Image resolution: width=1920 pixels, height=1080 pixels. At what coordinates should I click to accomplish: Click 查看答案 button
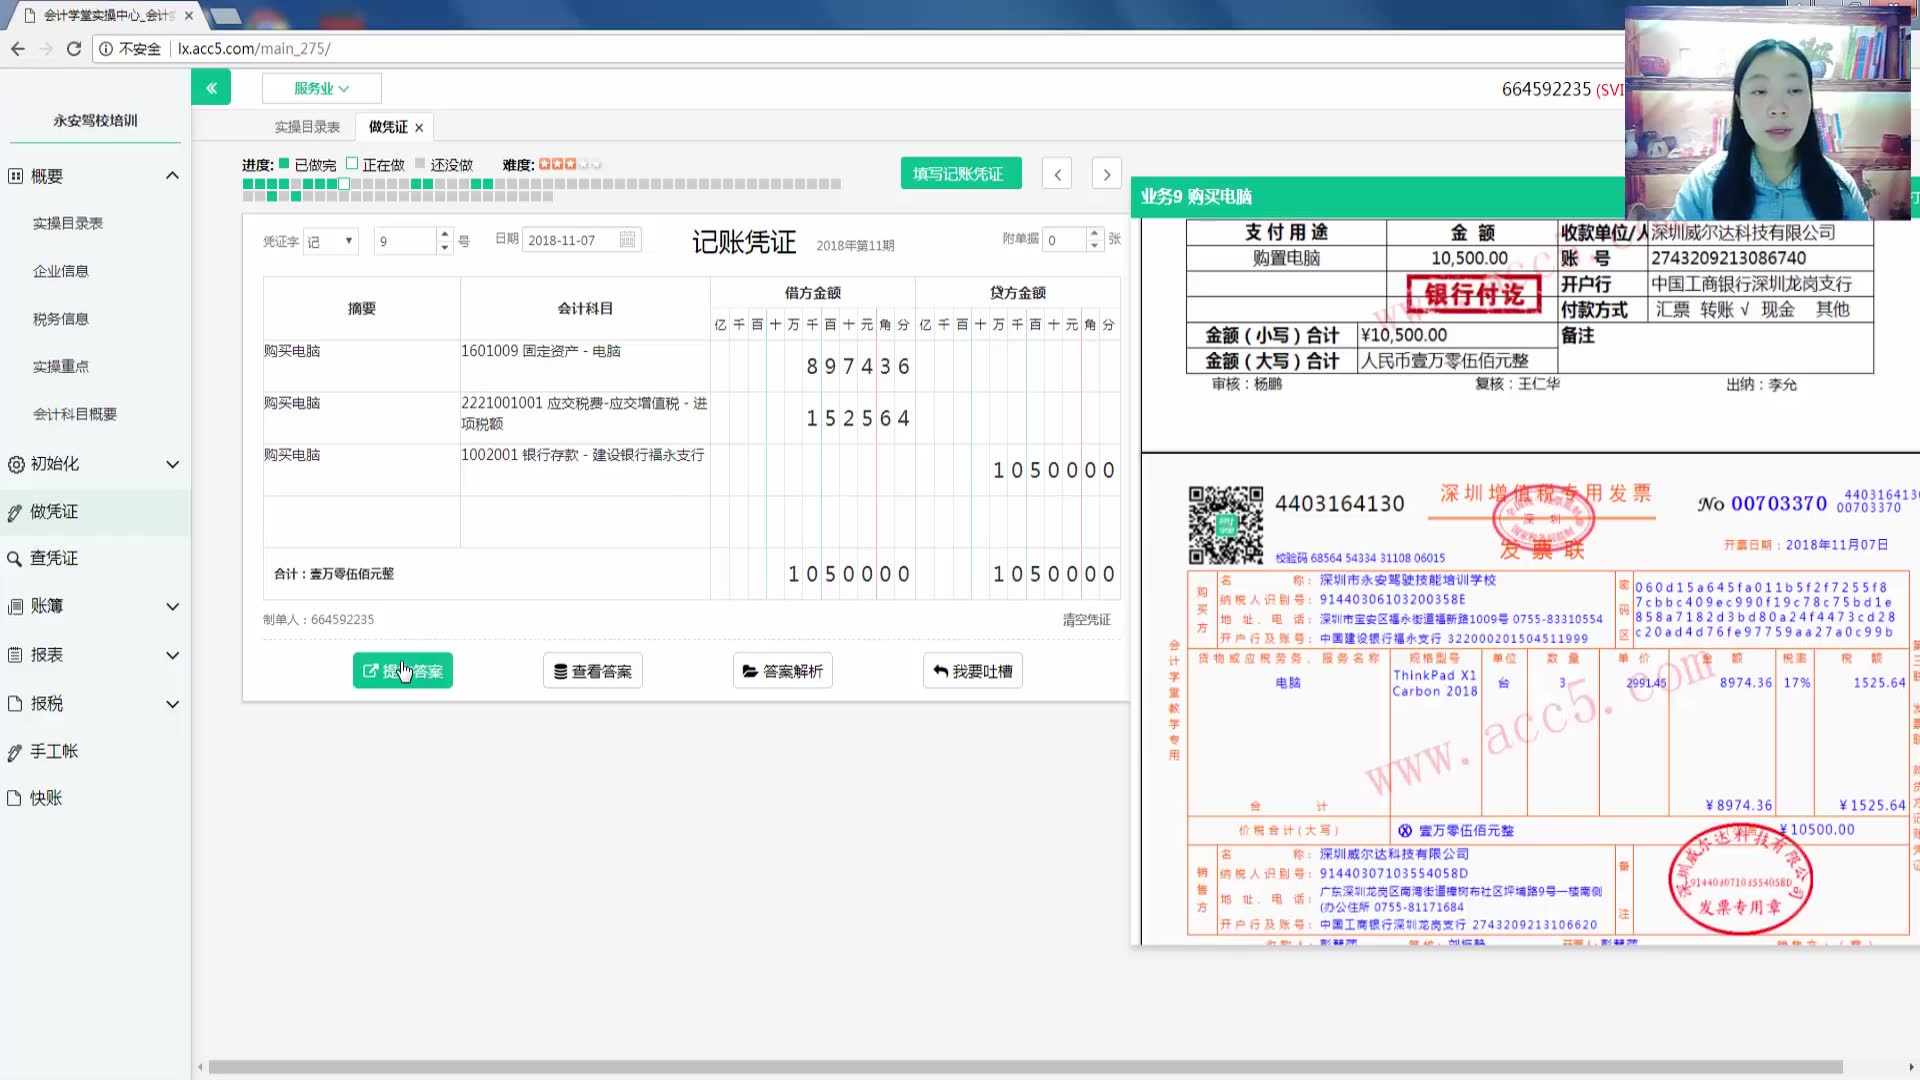tap(593, 671)
